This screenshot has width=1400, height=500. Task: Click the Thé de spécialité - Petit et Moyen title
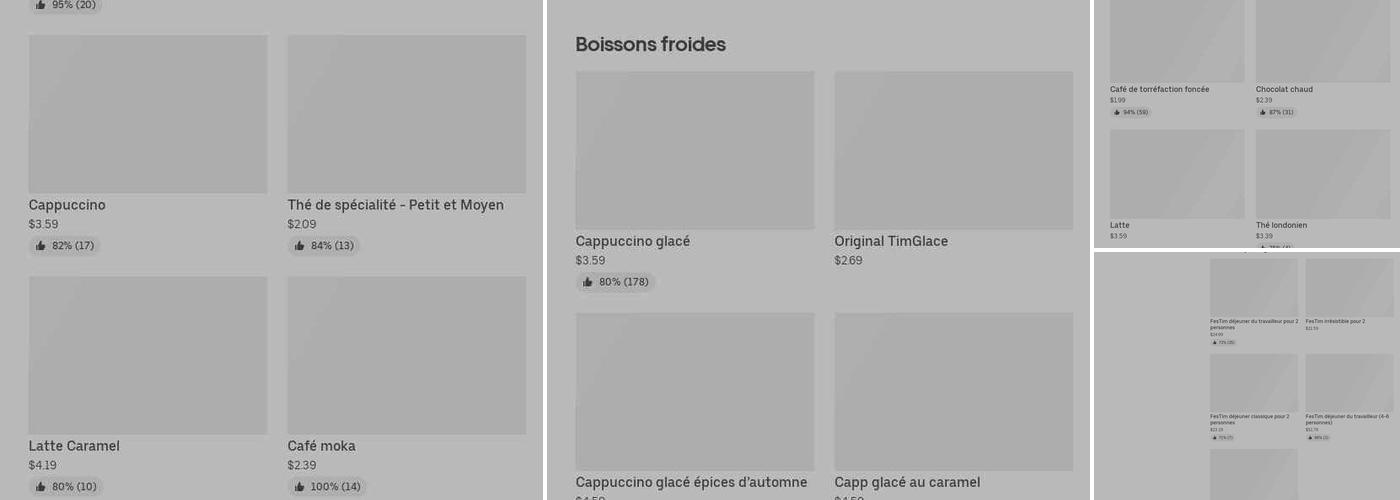pos(395,205)
